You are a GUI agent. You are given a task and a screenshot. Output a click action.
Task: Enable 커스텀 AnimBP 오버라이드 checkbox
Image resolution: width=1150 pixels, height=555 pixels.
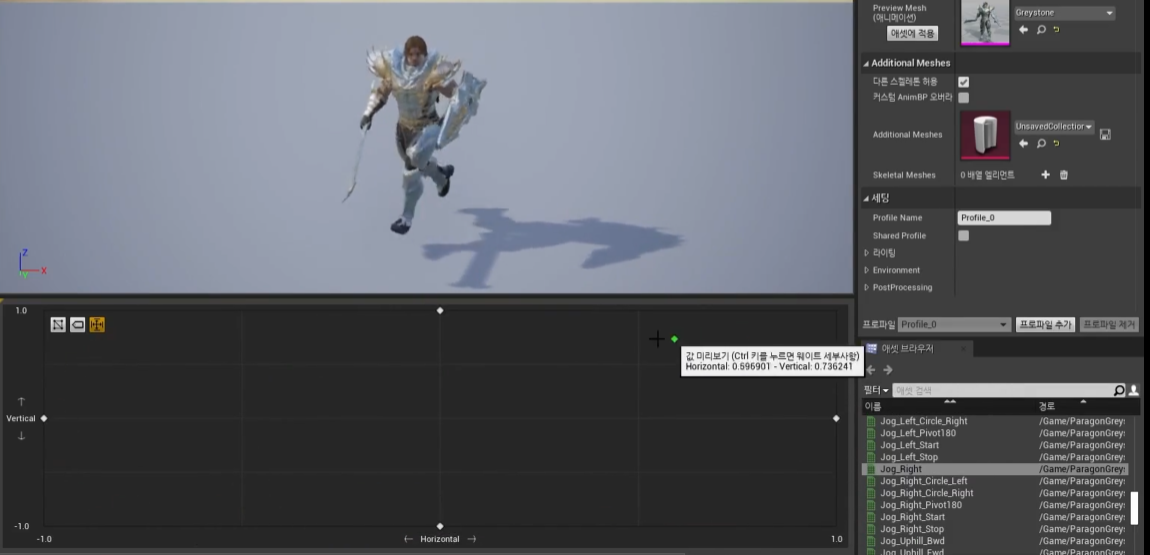pos(964,98)
